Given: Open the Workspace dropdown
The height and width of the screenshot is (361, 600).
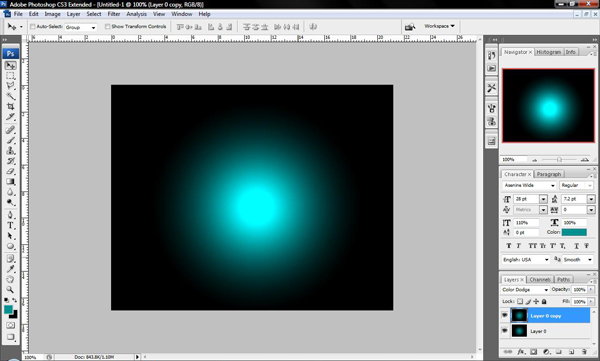Looking at the screenshot, I should (x=439, y=26).
